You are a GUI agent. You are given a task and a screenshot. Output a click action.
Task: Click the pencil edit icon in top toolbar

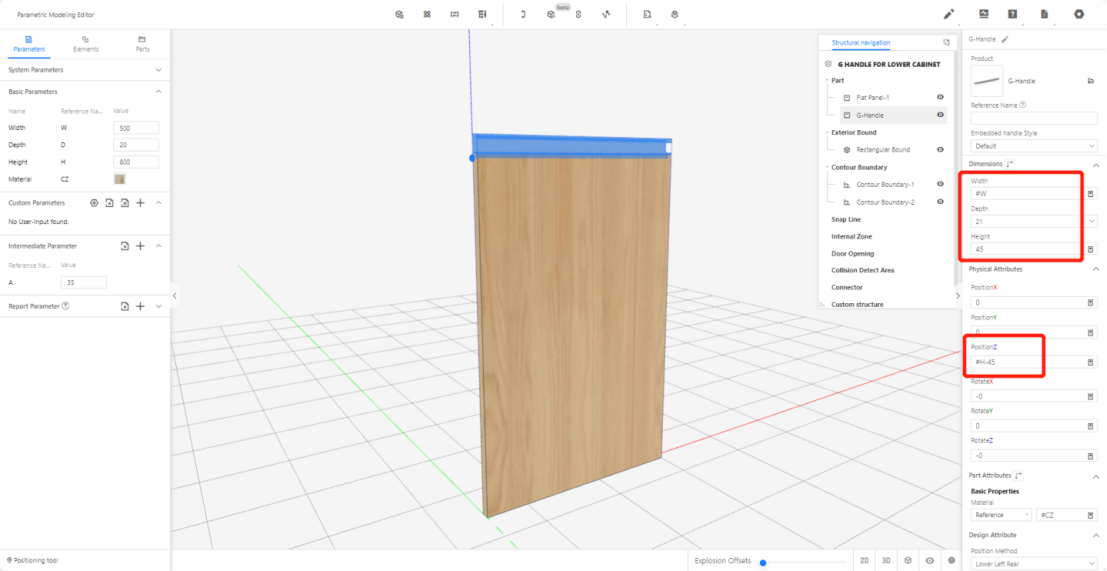949,14
